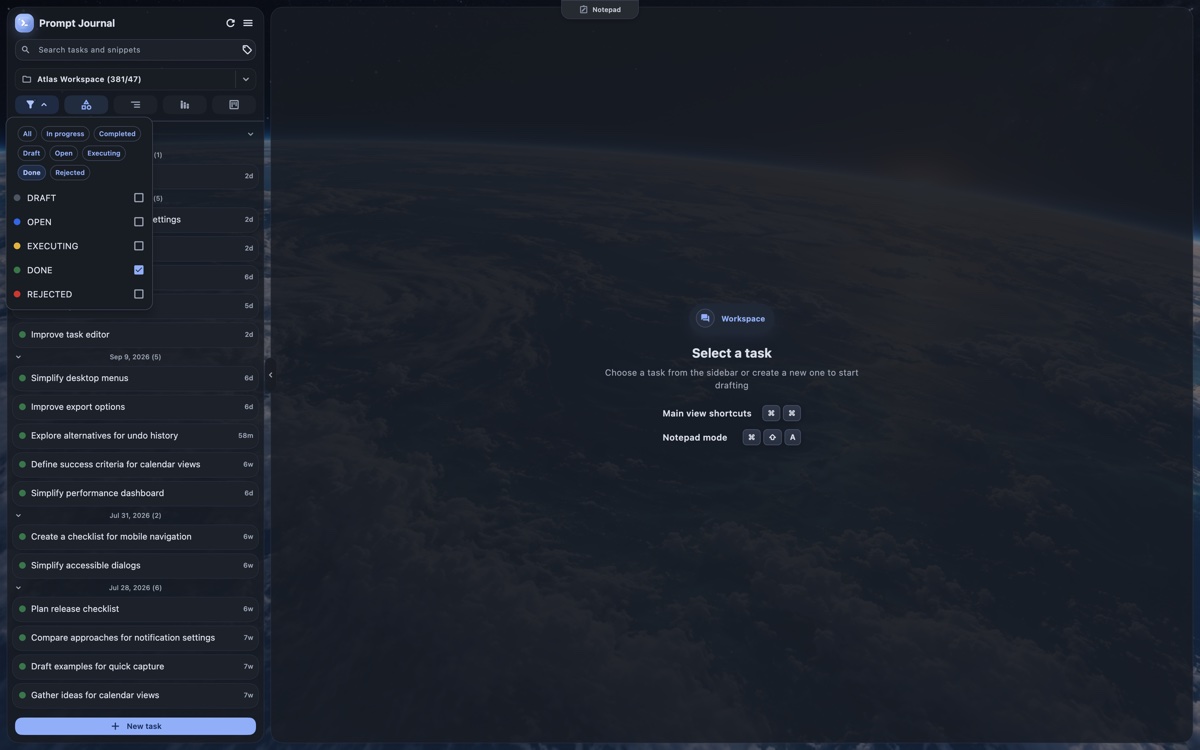
Task: Open the Notepad tab at top
Action: pos(600,10)
